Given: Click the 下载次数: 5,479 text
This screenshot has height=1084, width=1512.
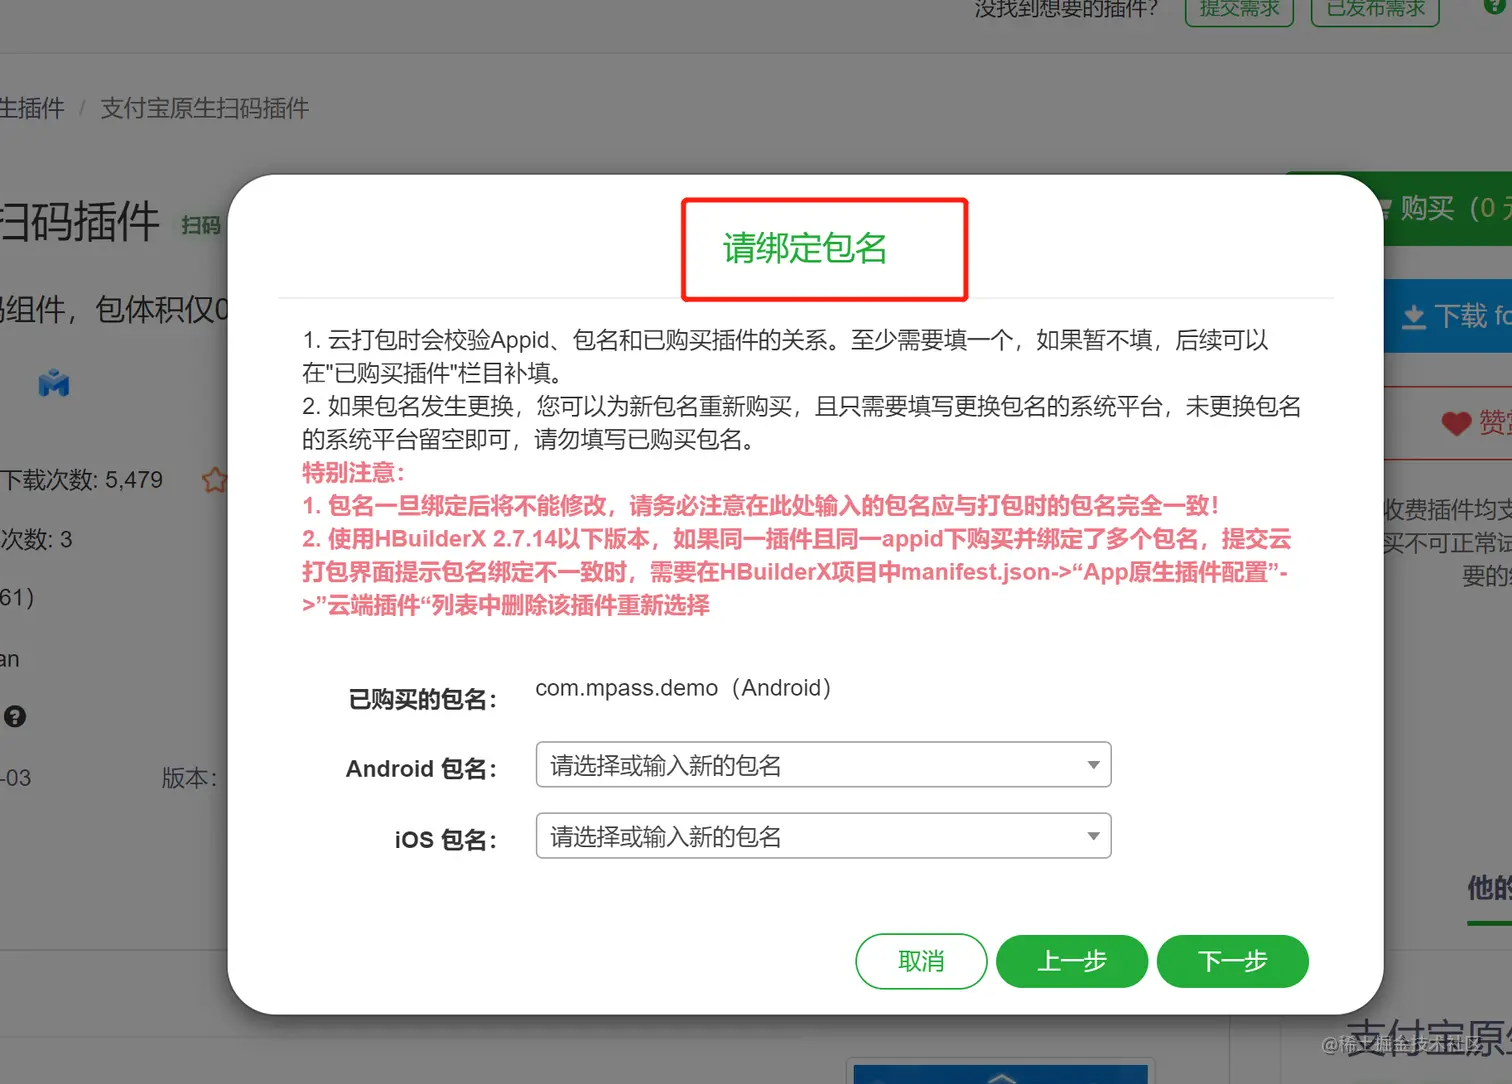Looking at the screenshot, I should (81, 480).
